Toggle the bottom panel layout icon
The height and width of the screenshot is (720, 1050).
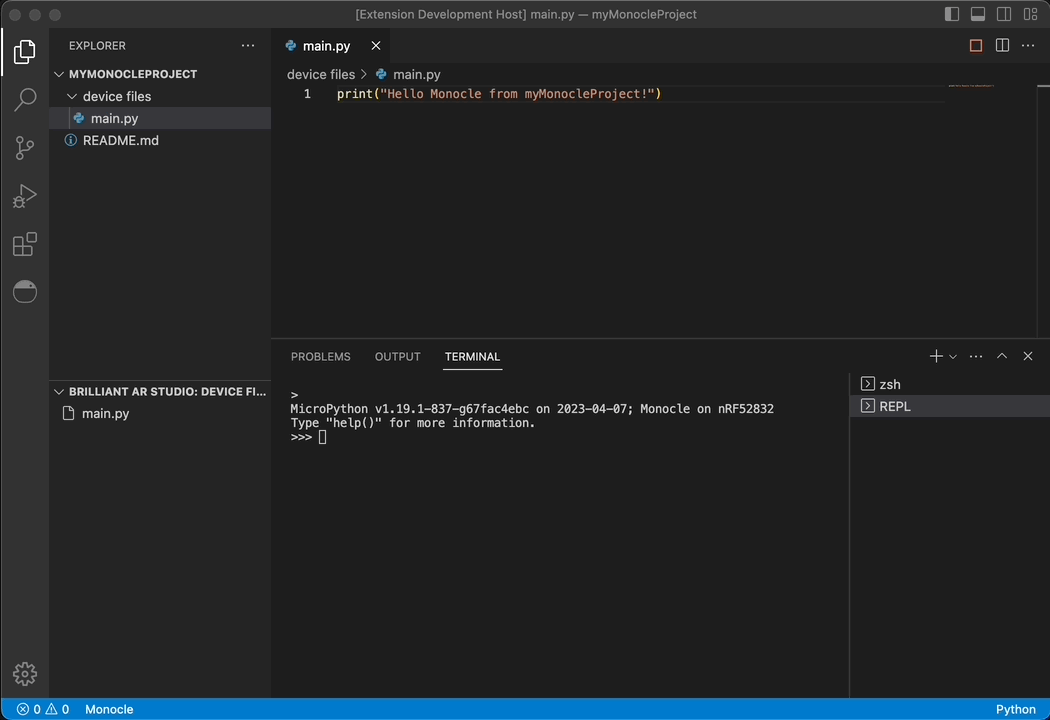978,14
